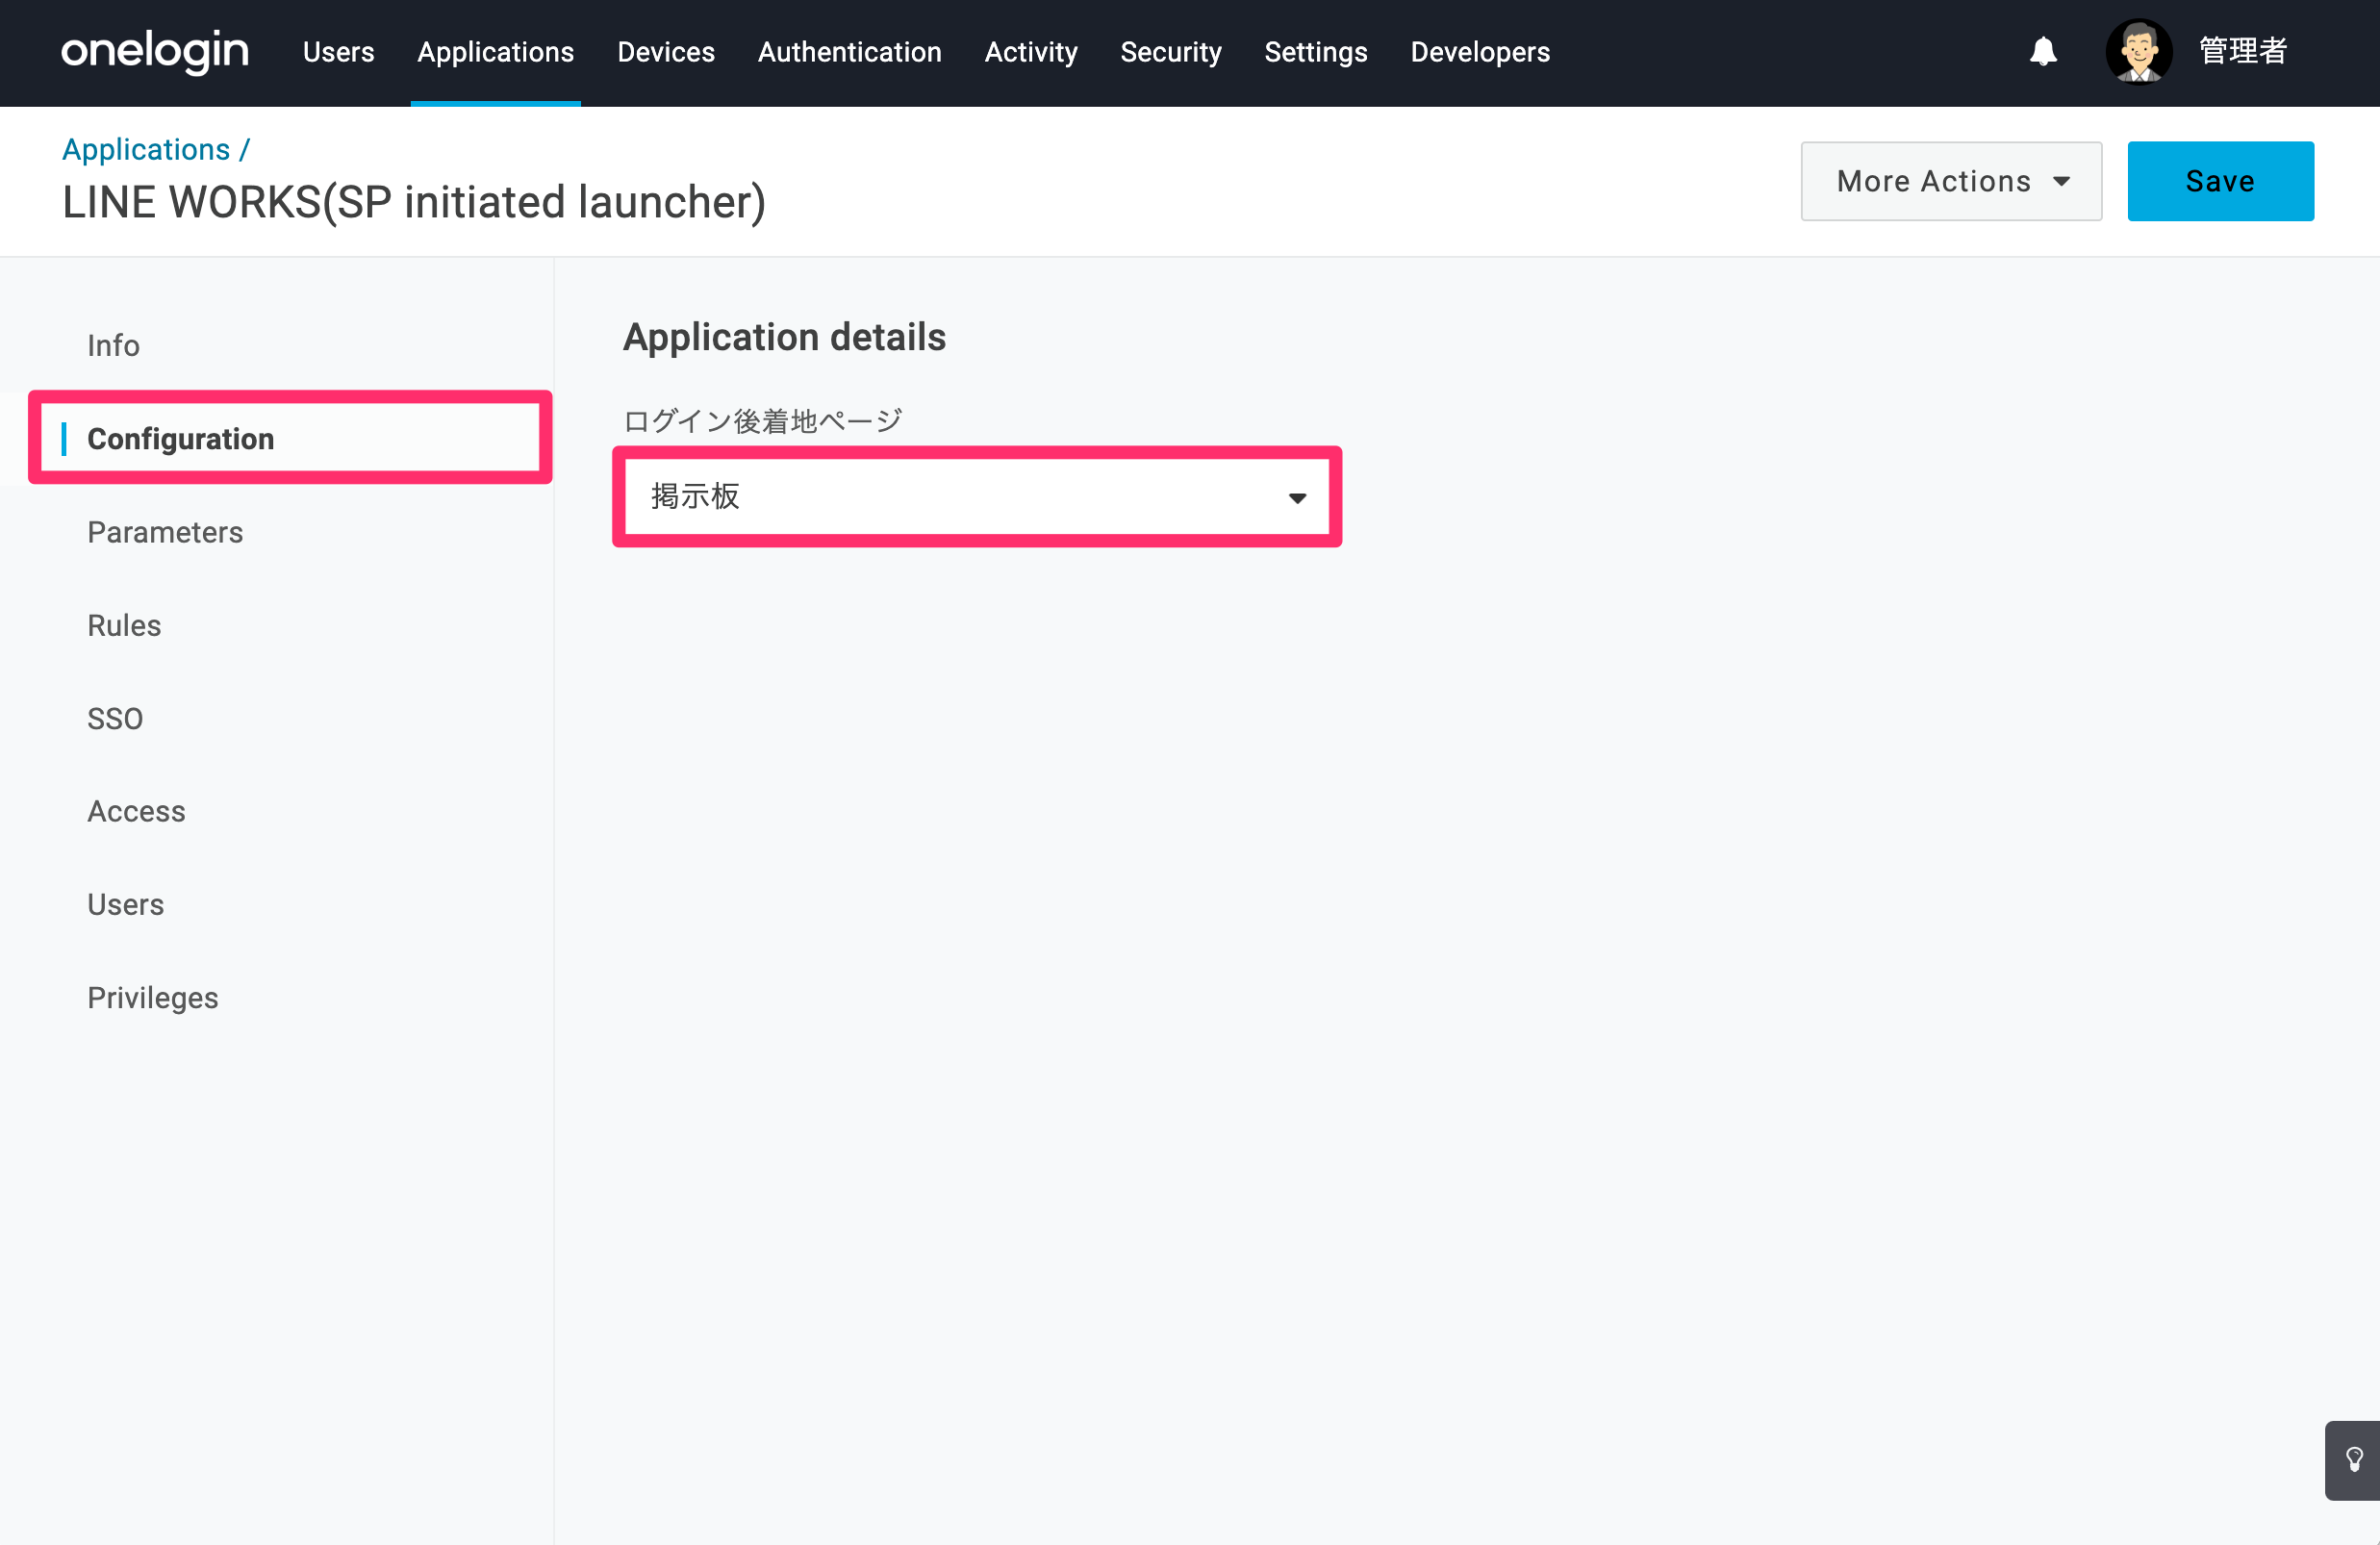Select the Configuration sidebar tab

click(290, 438)
